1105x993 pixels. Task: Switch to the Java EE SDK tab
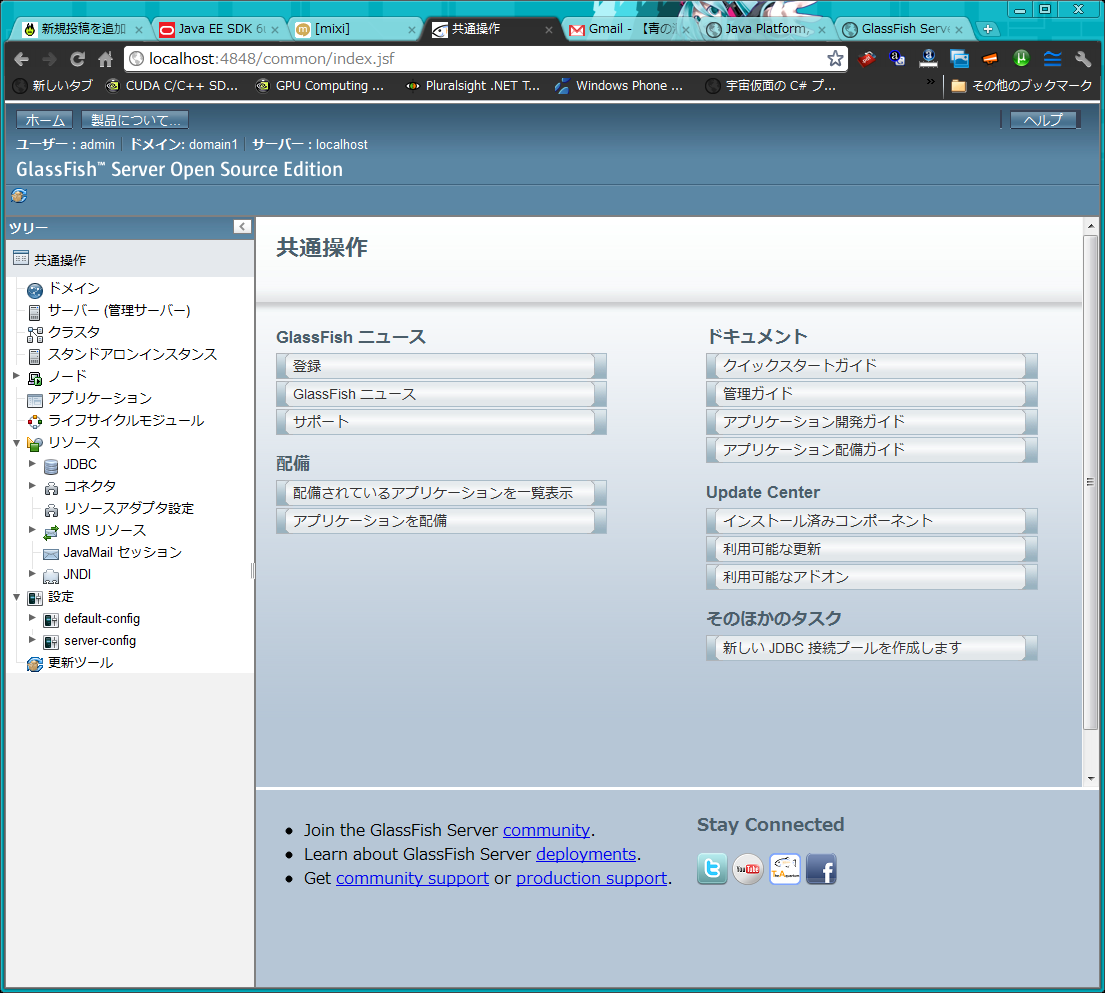tap(218, 29)
